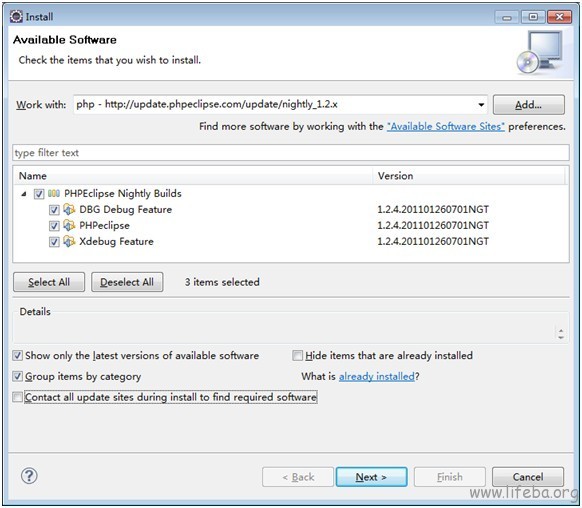This screenshot has height=508, width=582.
Task: Uncheck the DBG Debug Feature checkbox
Action: point(54,210)
